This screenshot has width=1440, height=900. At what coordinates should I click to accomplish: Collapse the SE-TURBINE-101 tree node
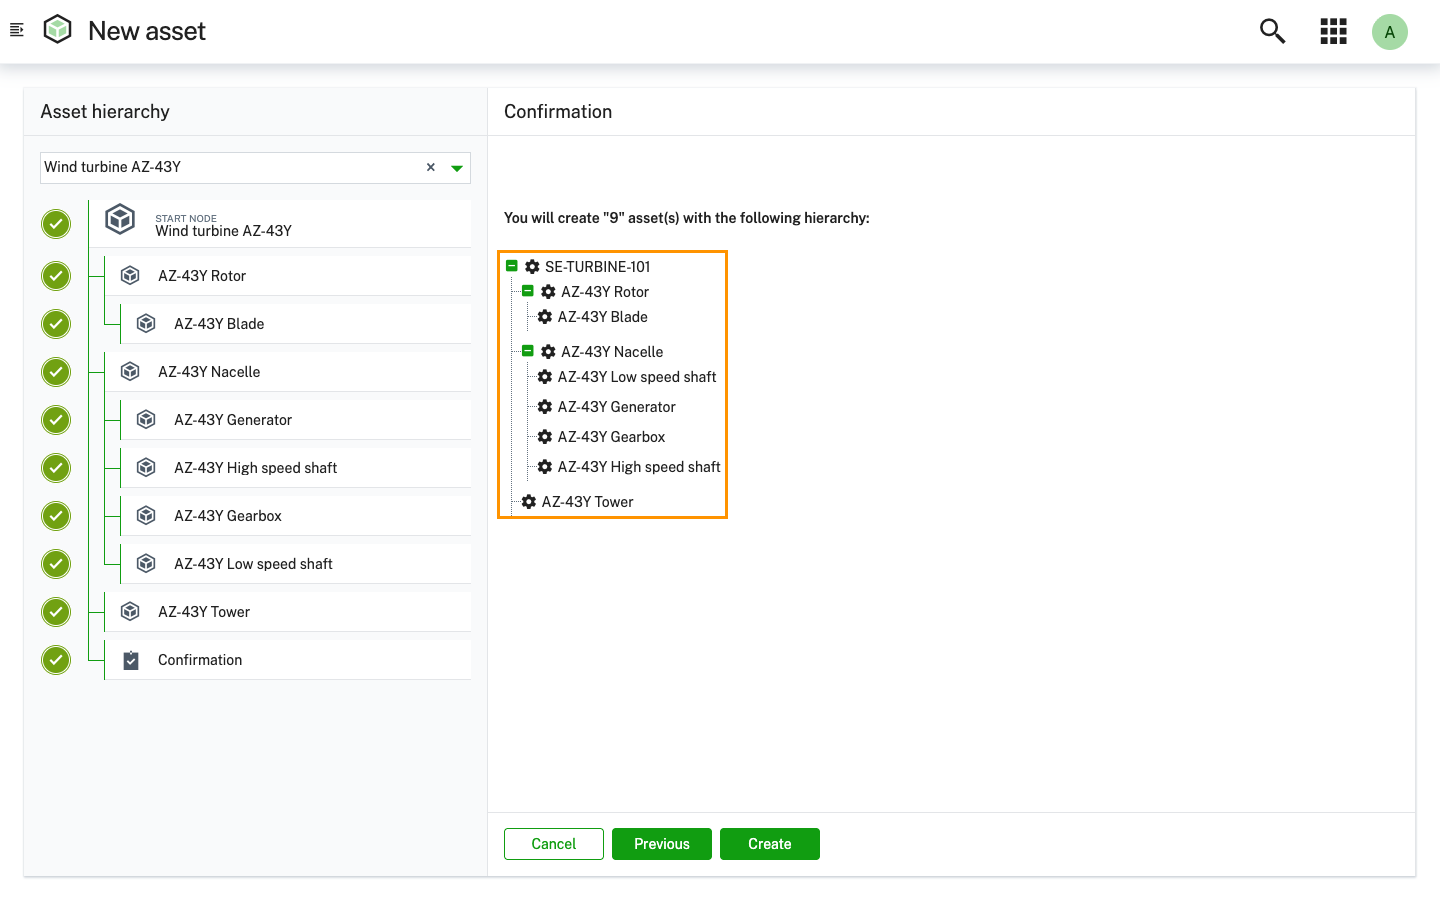point(511,266)
